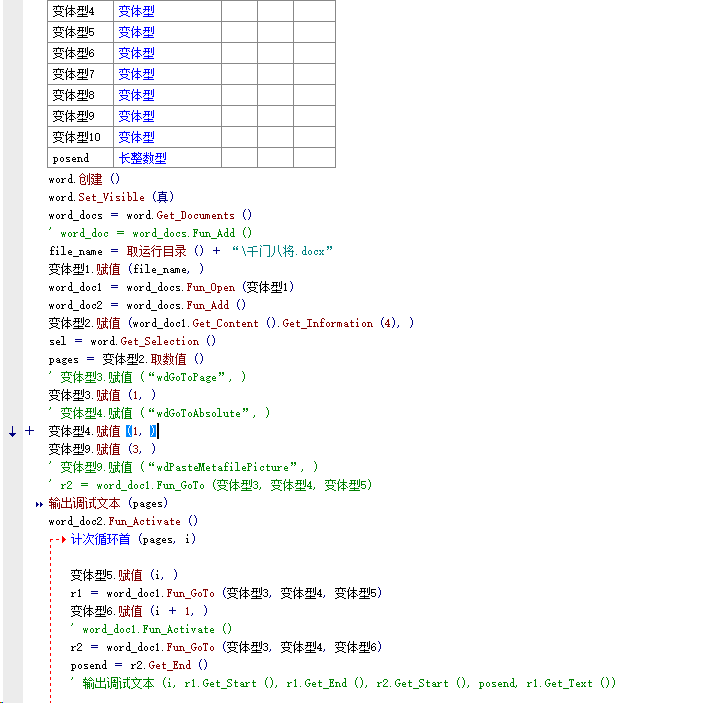Click r2 = word_doc1.Fun_GoTo line with 变体型6
The height and width of the screenshot is (703, 708).
[x=226, y=647]
